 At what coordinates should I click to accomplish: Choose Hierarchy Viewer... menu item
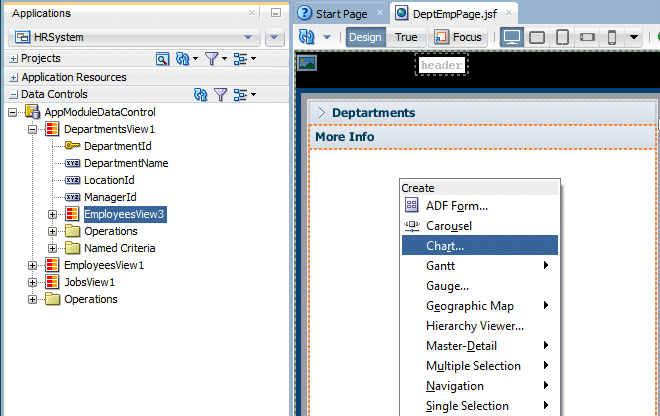(x=480, y=326)
